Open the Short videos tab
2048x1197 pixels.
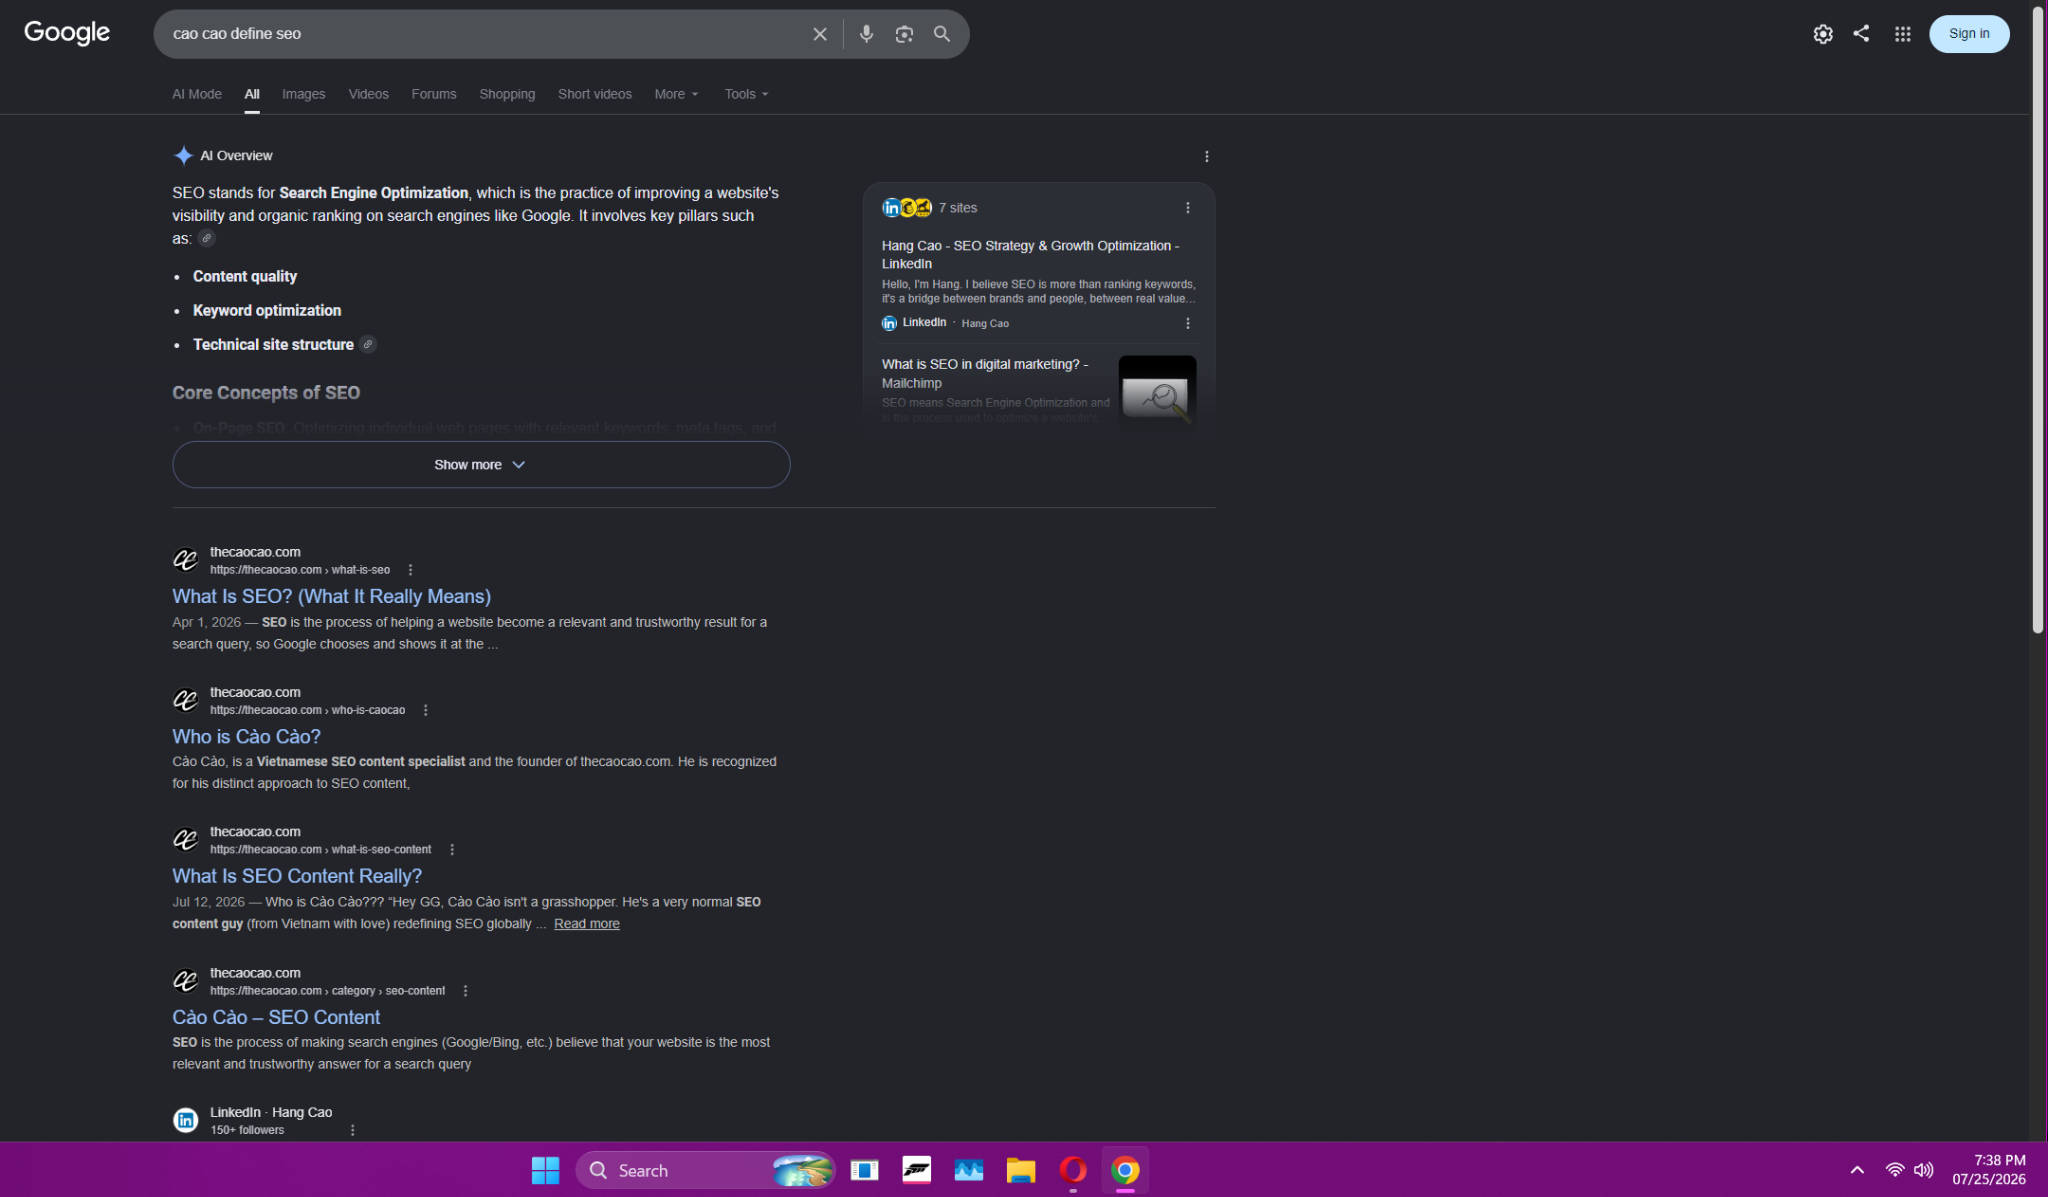595,94
